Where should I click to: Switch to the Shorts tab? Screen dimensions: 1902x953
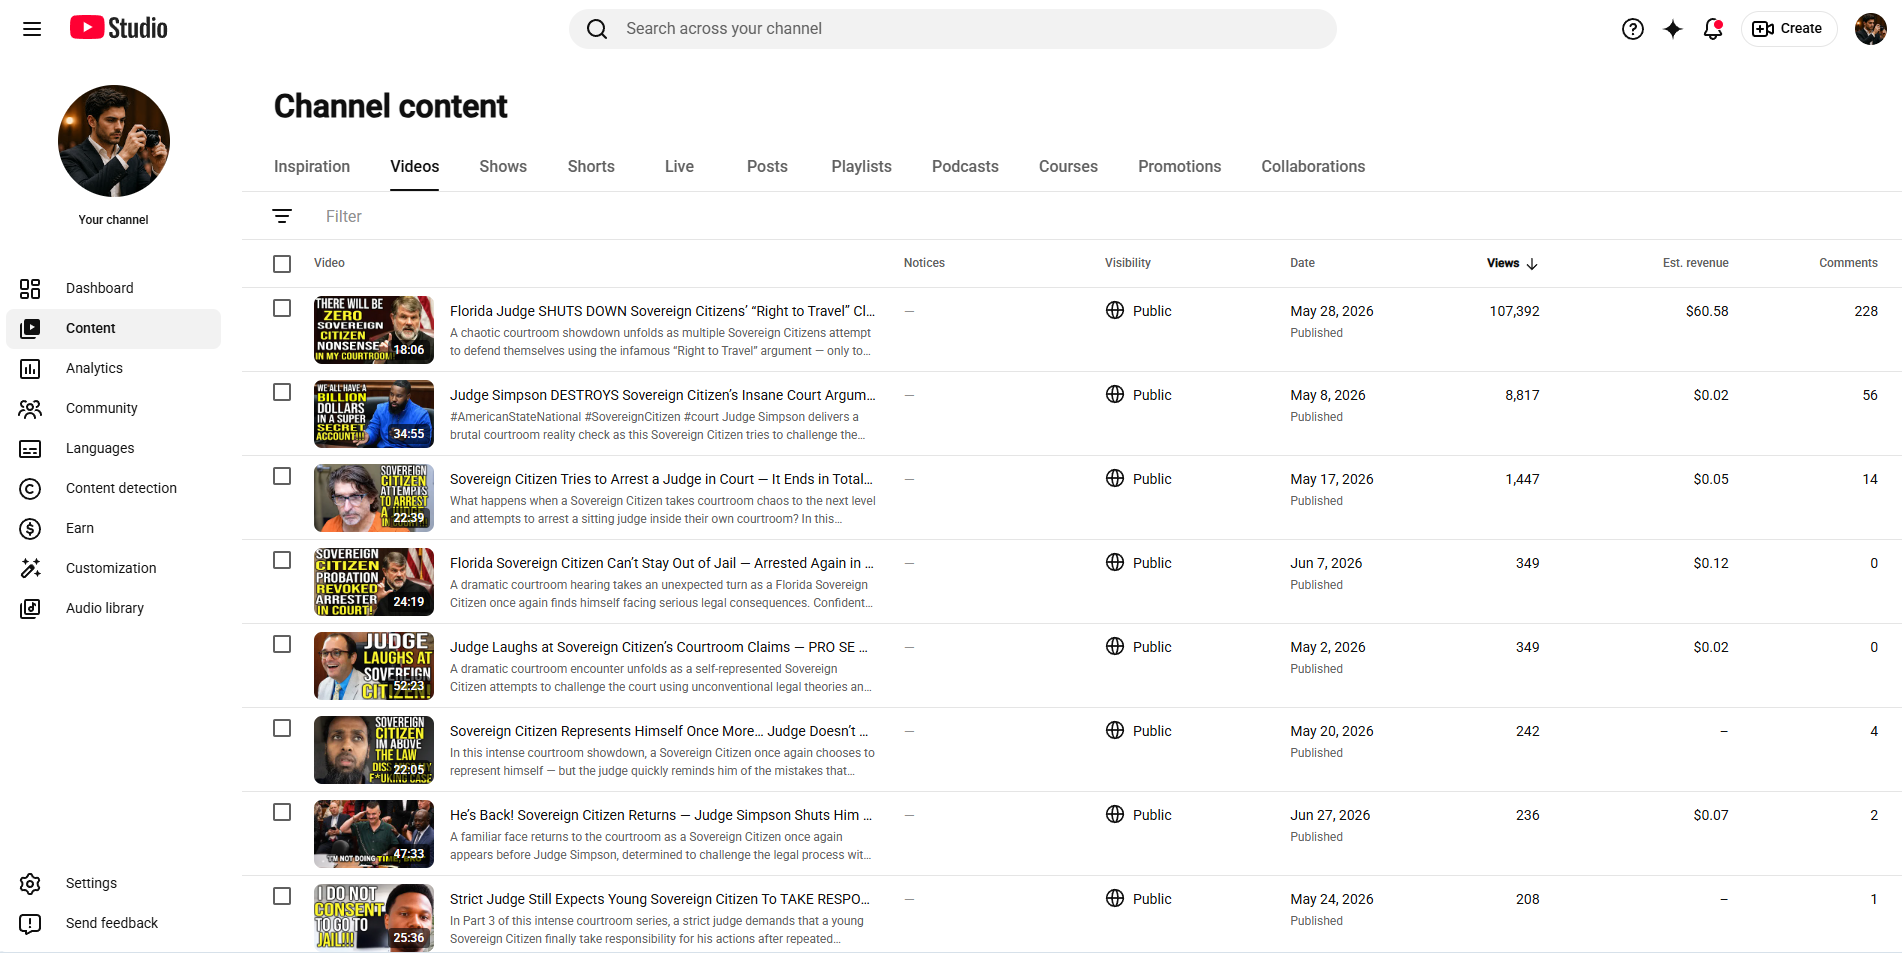[591, 167]
